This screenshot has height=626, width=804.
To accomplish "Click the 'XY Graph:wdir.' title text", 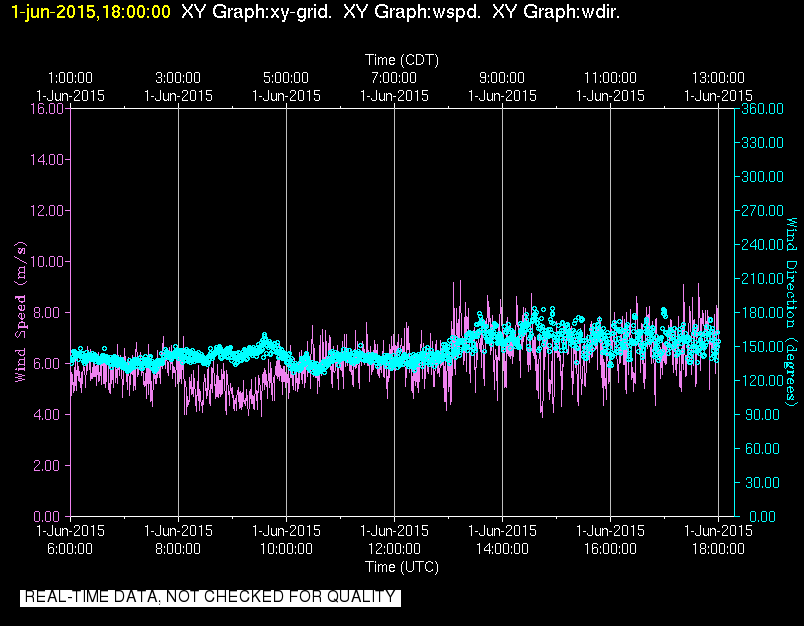I will tap(556, 12).
